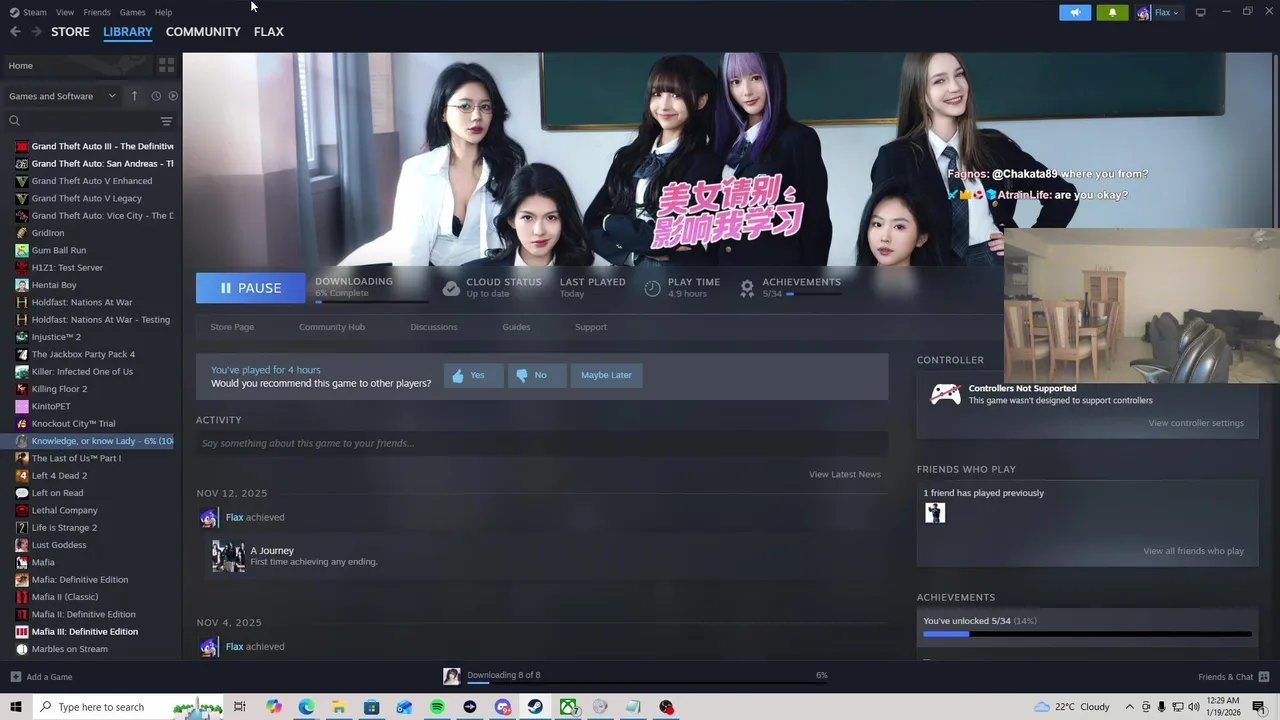This screenshot has height=720, width=1280.
Task: Select Left 4 Dead 2
Action: 59,475
